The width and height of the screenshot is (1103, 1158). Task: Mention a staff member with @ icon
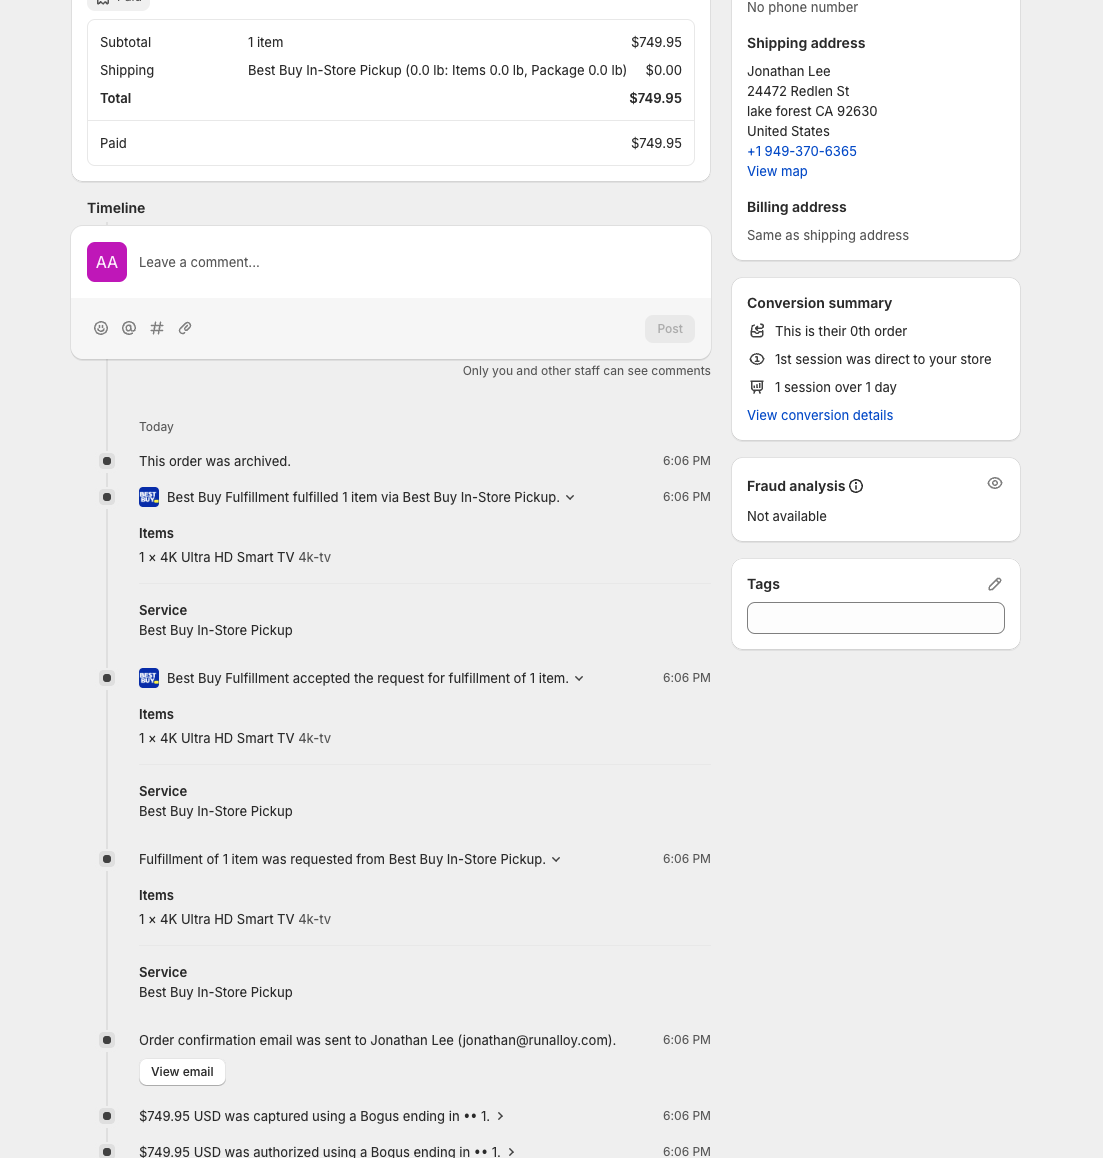pyautogui.click(x=129, y=328)
